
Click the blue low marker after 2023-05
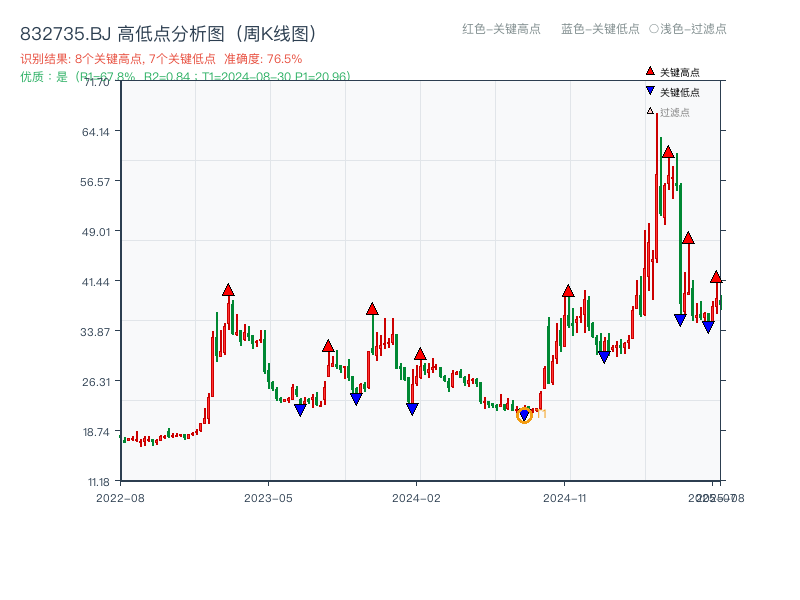coord(302,411)
